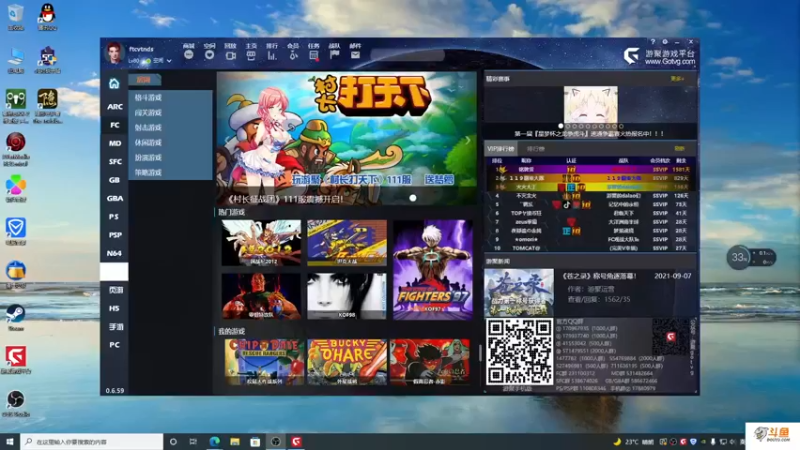The width and height of the screenshot is (800, 450).
Task: Select the SFC platform tab
Action: [114, 162]
